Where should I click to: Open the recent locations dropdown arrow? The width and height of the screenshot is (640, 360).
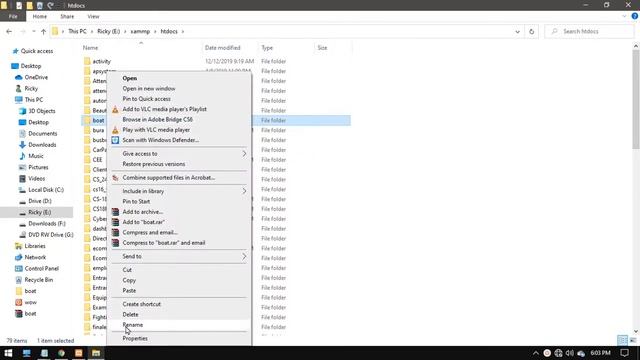tap(34, 31)
